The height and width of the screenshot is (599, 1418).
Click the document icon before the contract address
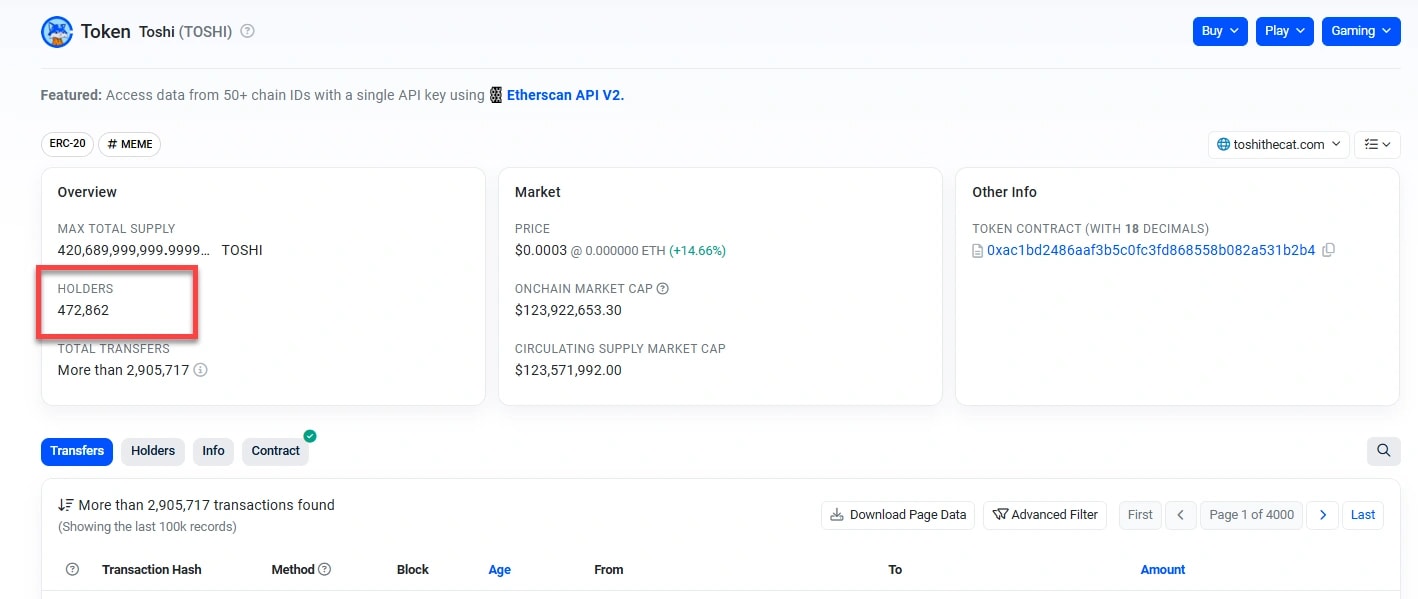coord(977,250)
